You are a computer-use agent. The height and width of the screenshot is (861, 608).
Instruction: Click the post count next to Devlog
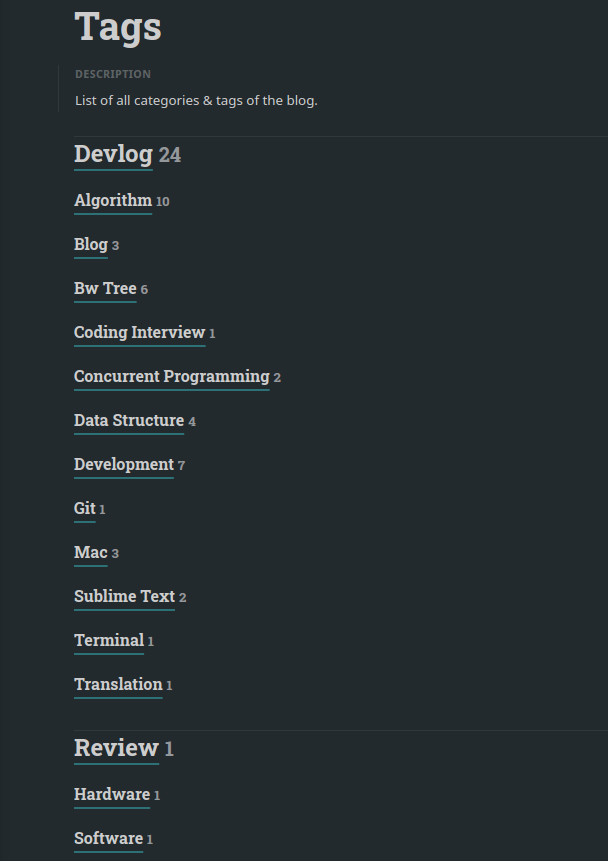pyautogui.click(x=169, y=155)
